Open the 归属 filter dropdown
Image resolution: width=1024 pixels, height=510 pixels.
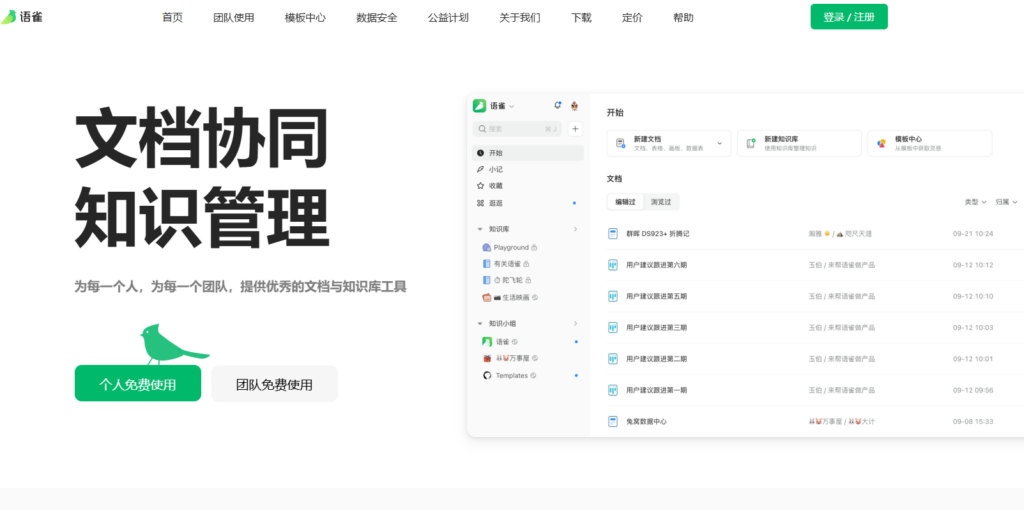1006,202
